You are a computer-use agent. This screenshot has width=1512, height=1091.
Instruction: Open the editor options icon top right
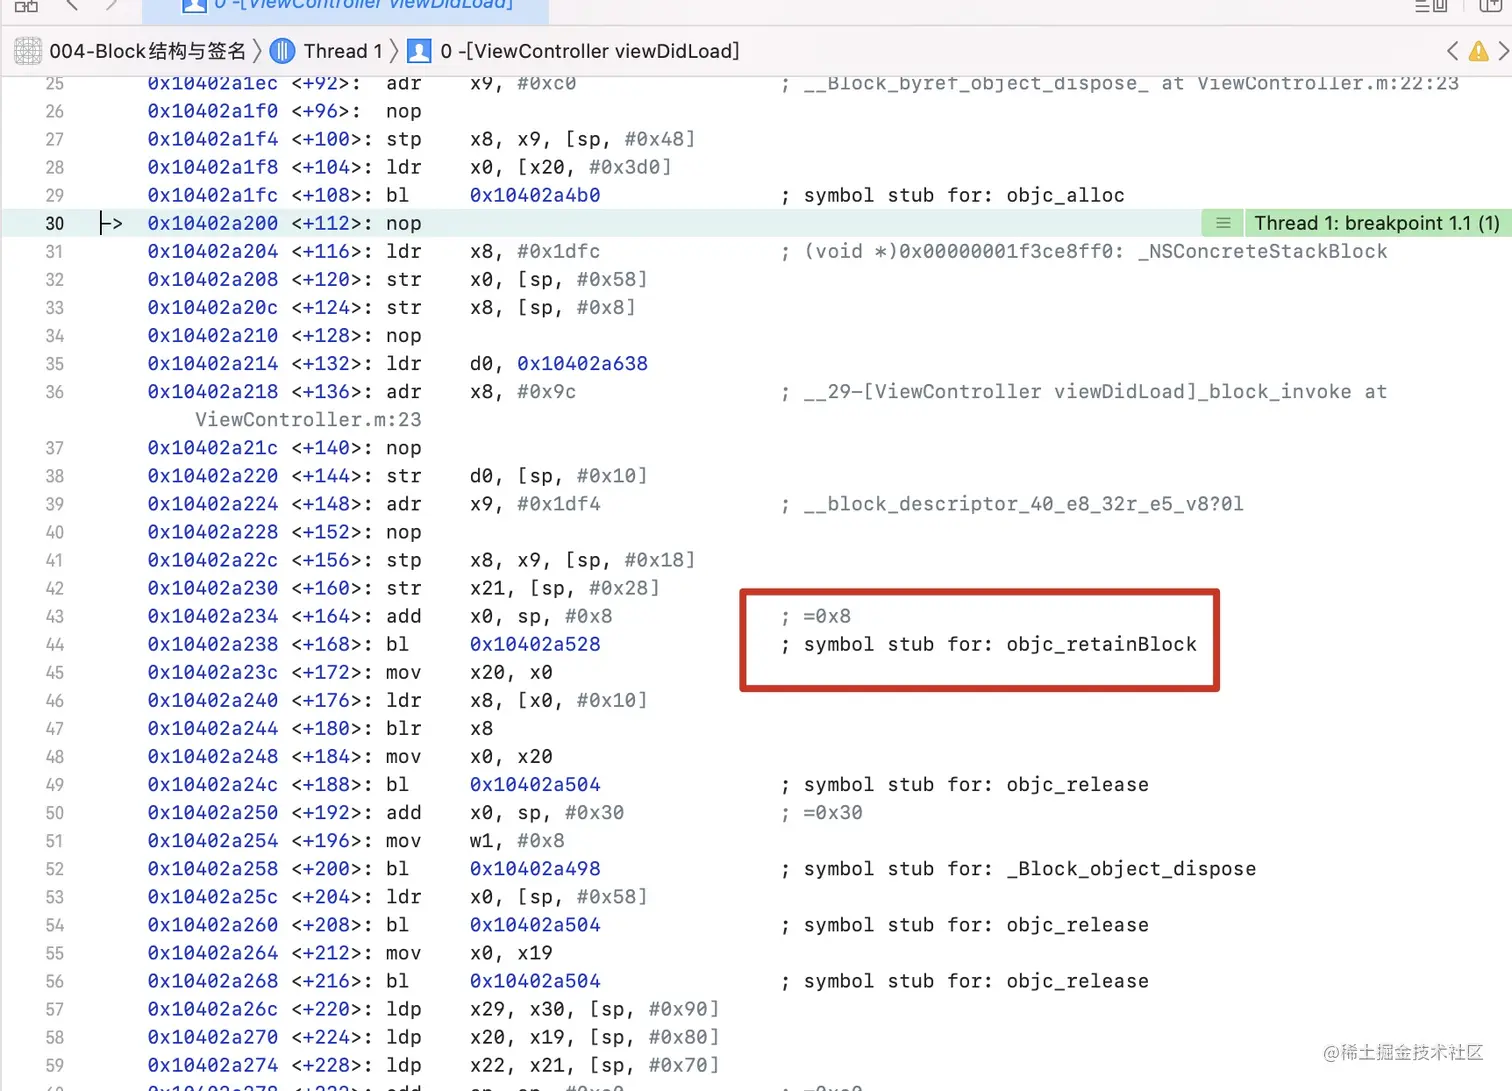1431,7
